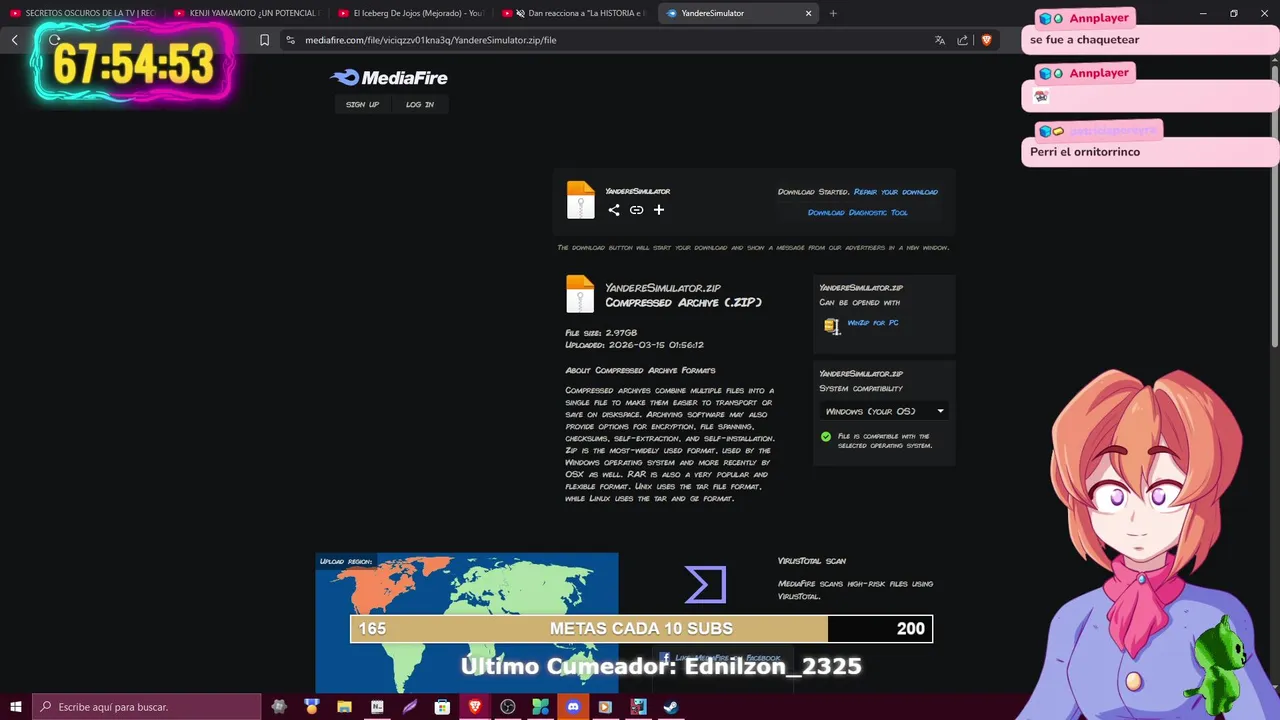Click the Download Started text
Image resolution: width=1280 pixels, height=720 pixels.
pyautogui.click(x=814, y=192)
